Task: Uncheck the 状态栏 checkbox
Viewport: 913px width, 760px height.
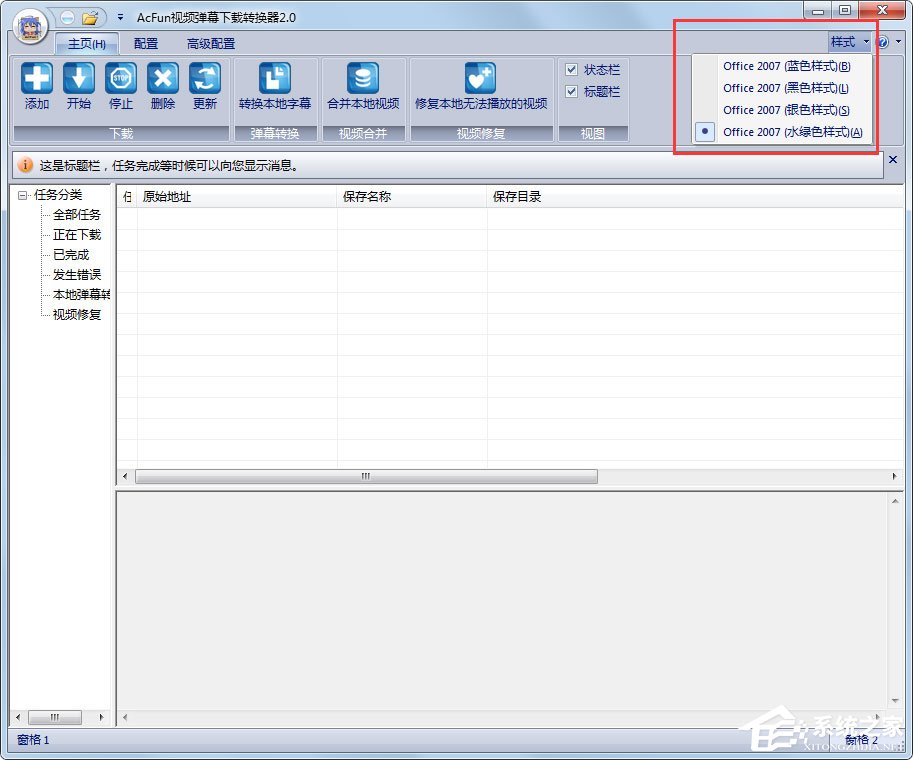Action: click(571, 70)
